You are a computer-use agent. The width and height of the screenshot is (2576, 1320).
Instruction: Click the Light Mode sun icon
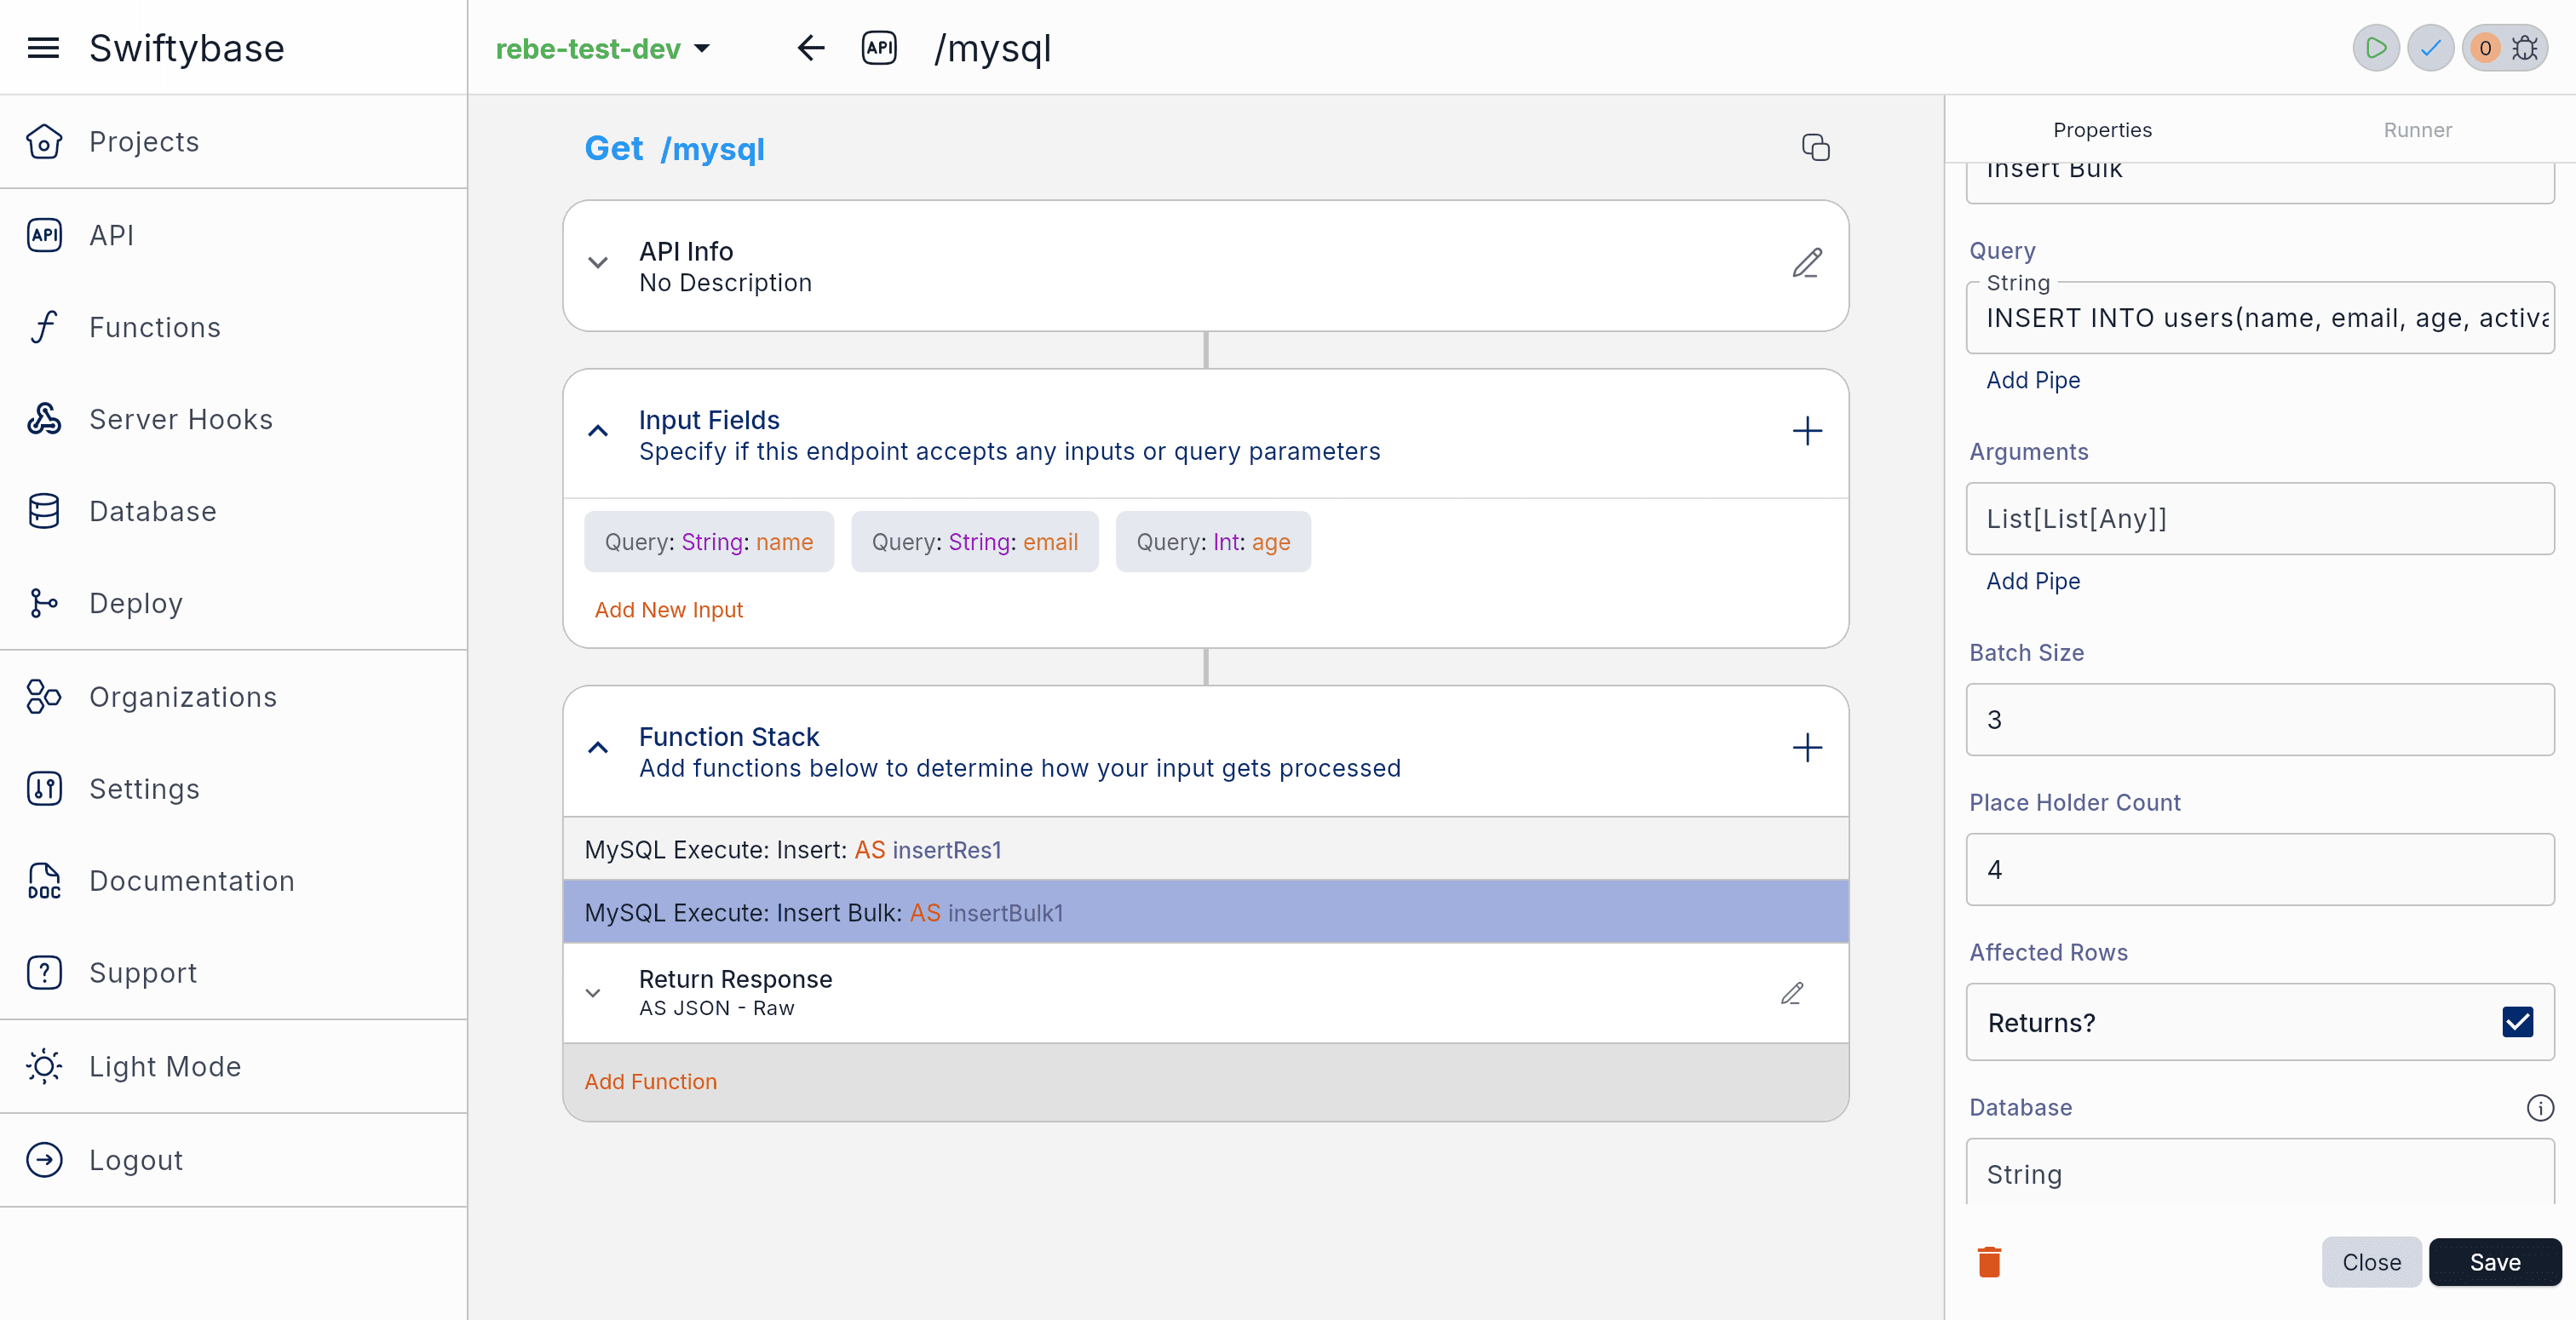(44, 1067)
